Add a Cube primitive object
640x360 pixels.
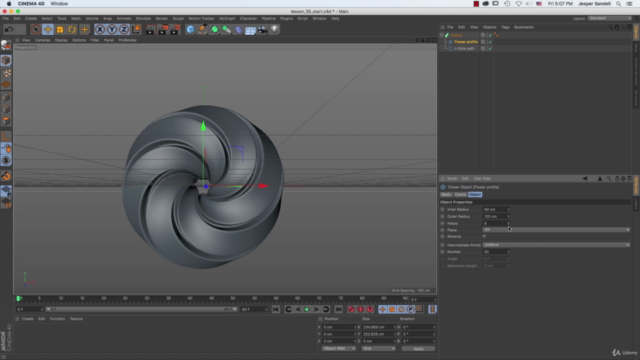(x=190, y=29)
